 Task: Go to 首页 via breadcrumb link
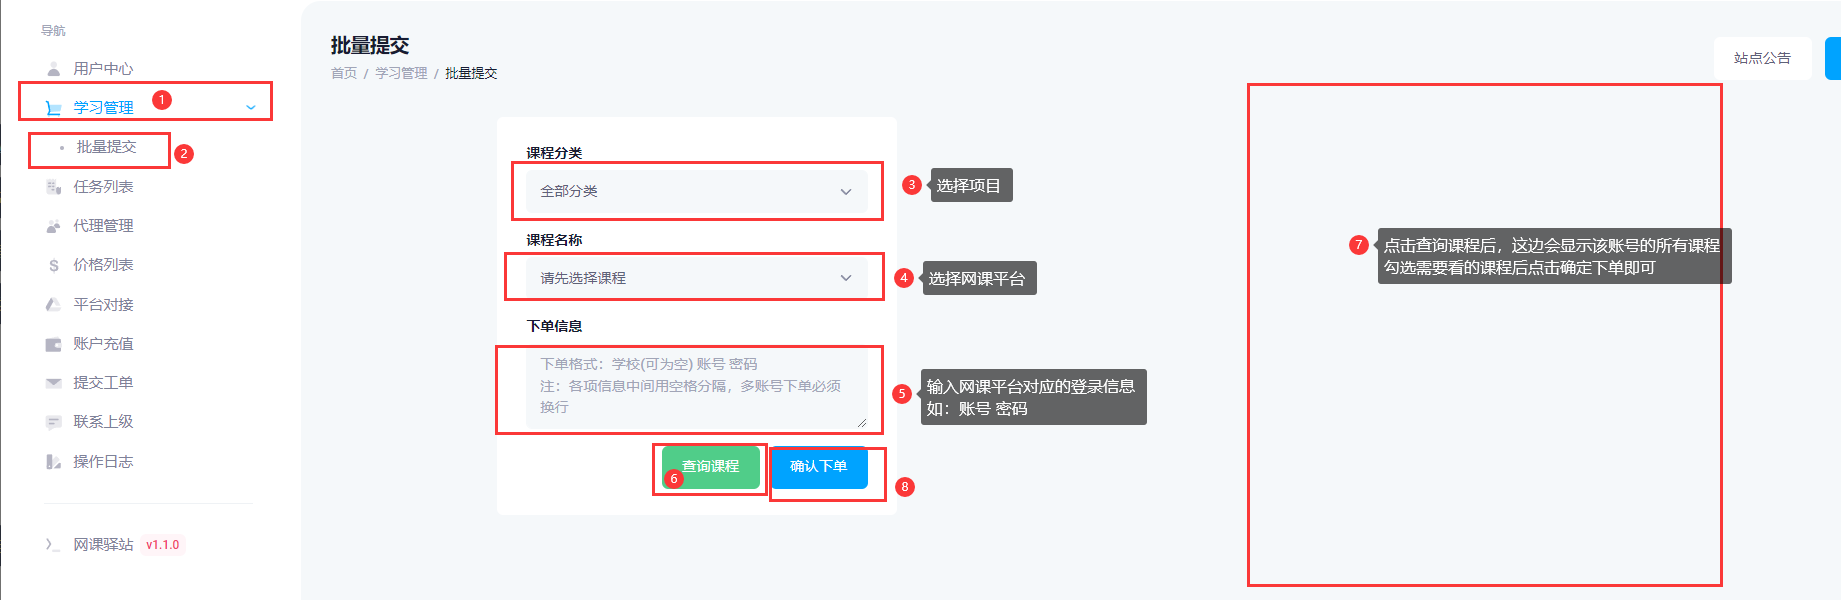click(344, 73)
